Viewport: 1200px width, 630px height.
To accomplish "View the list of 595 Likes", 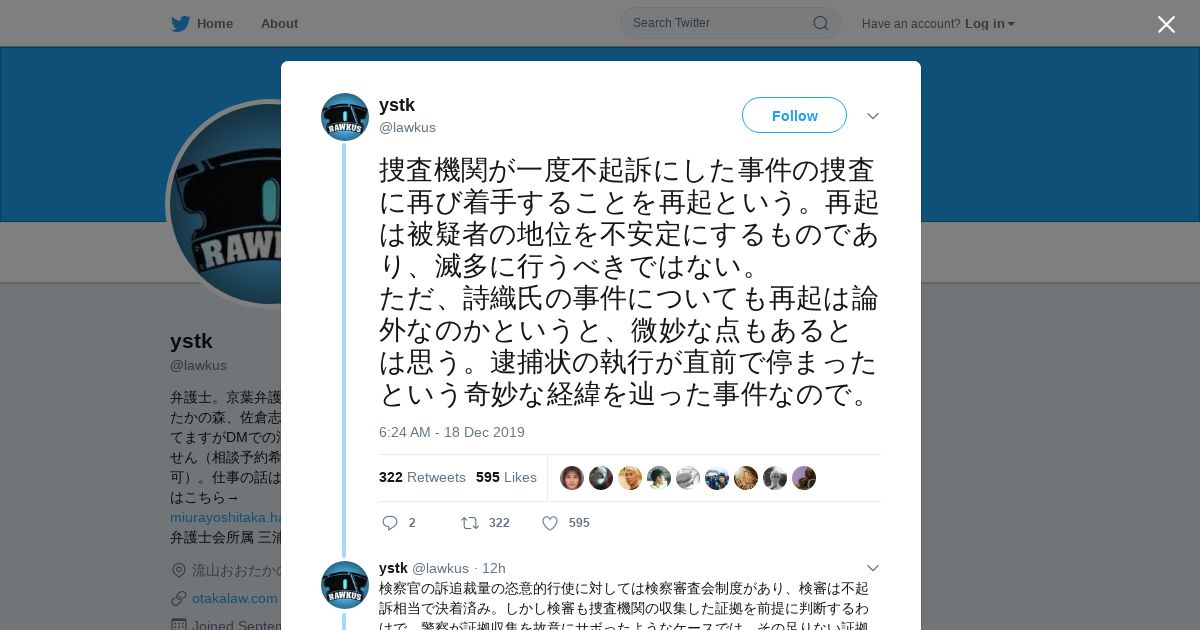I will pos(506,477).
